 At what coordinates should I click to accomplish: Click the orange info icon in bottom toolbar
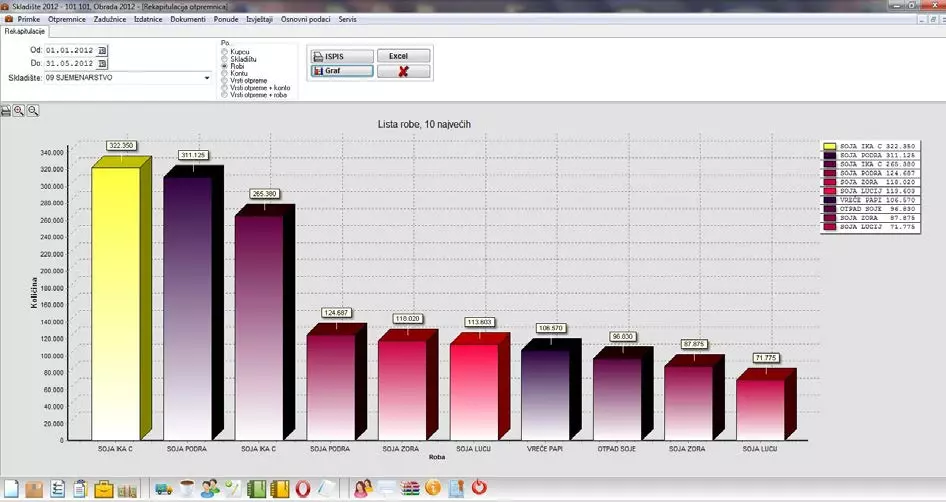[x=433, y=489]
